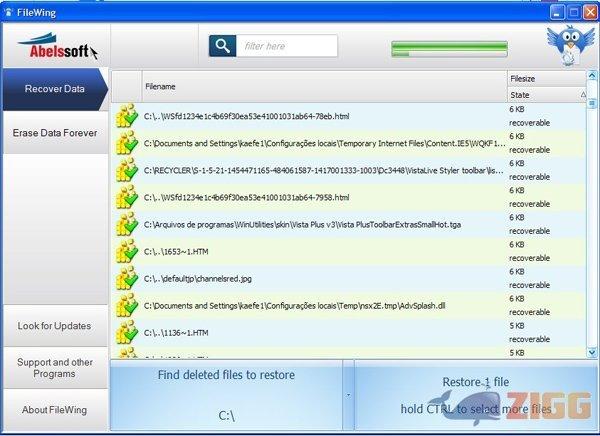Click the filter here search field
Image resolution: width=600 pixels, height=436 pixels.
pyautogui.click(x=288, y=46)
